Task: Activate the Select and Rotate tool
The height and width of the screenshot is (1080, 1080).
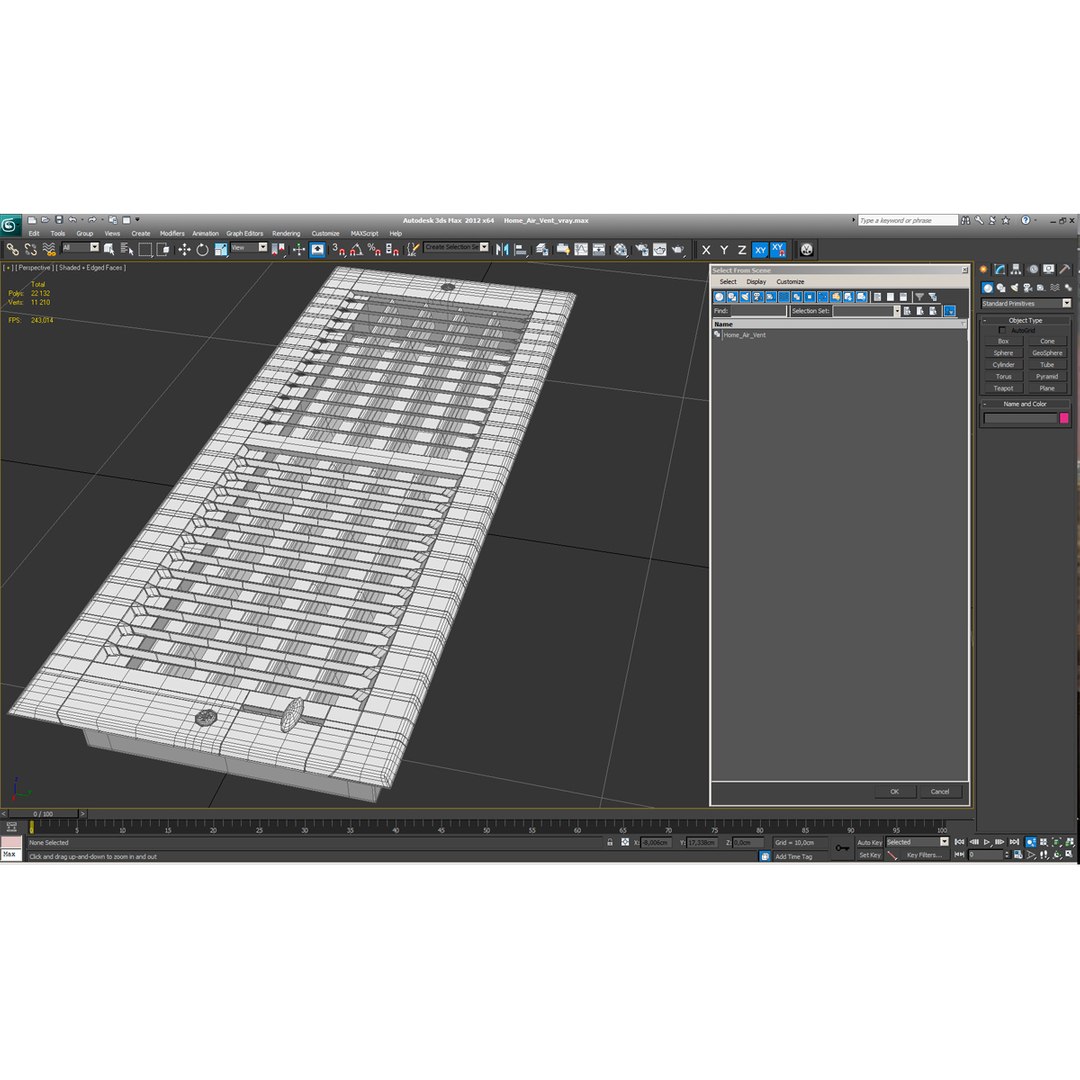Action: pyautogui.click(x=202, y=249)
